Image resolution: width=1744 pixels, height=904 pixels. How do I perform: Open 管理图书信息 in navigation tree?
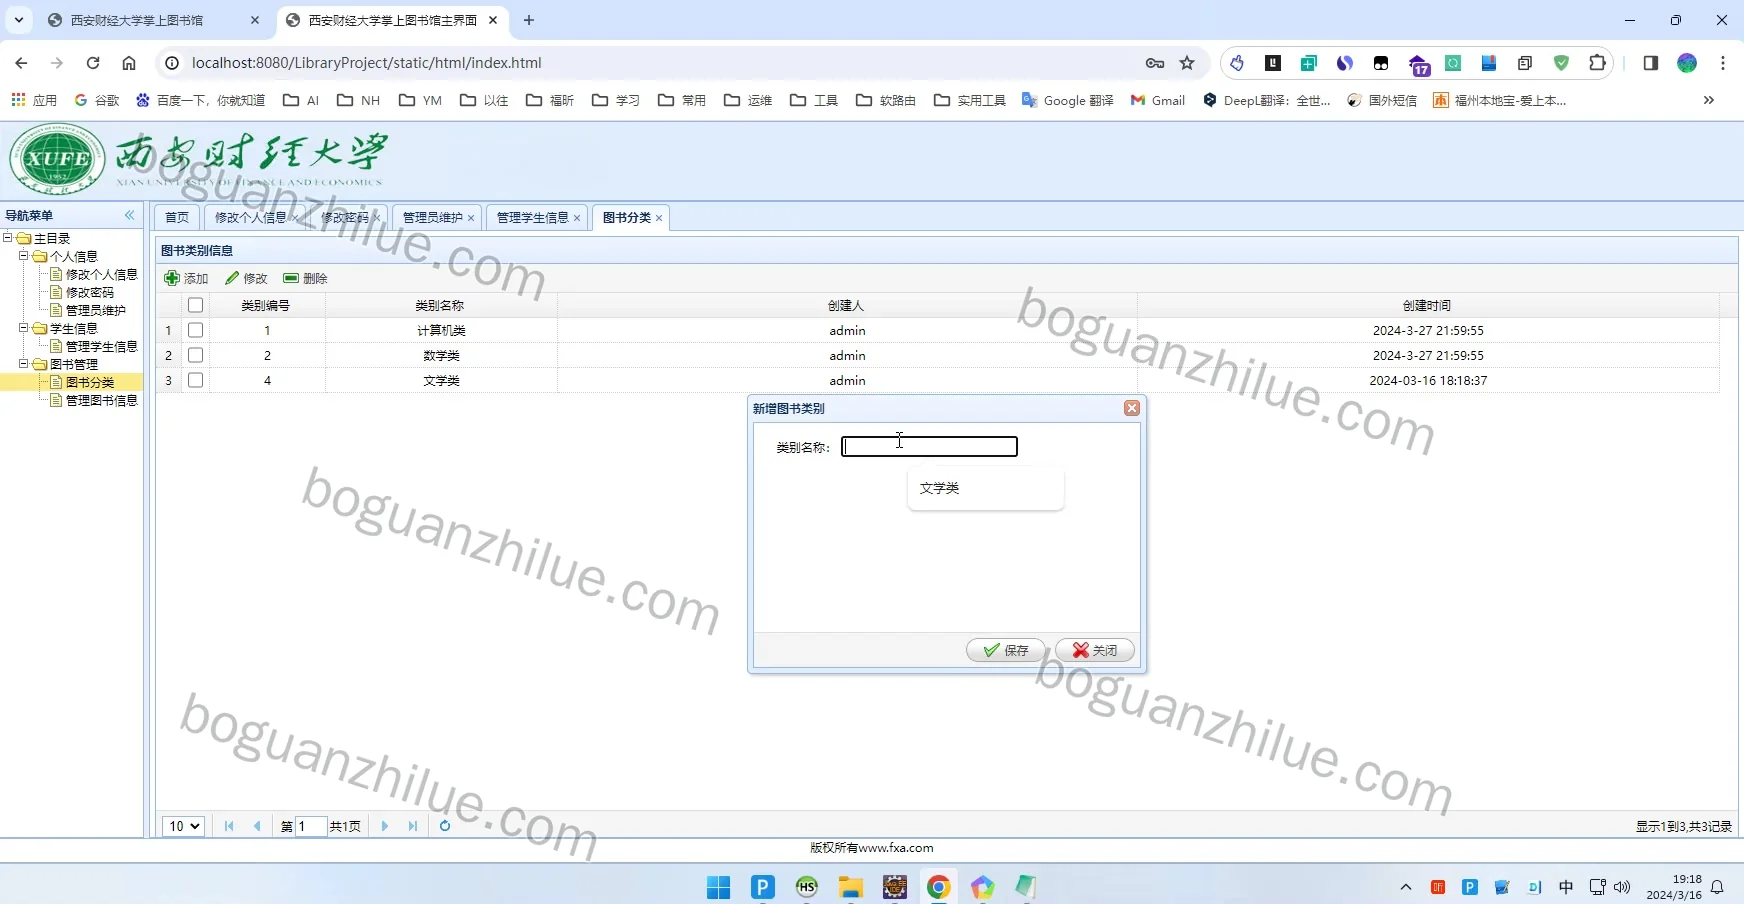[101, 400]
